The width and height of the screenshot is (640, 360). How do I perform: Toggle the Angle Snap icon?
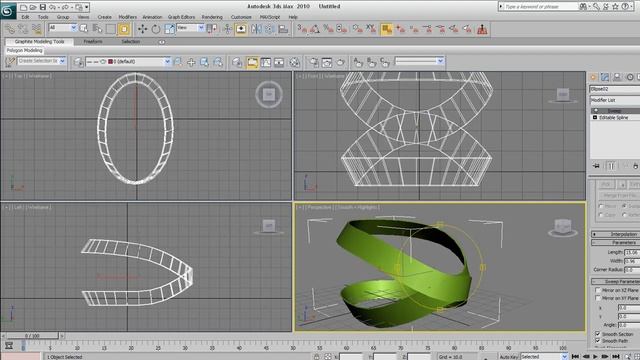click(x=315, y=29)
